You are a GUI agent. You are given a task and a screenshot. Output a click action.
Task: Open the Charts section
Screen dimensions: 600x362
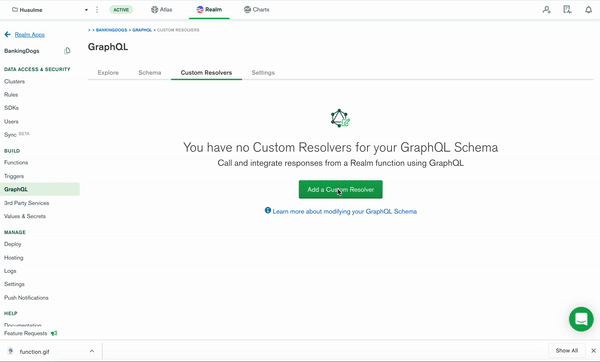(x=256, y=10)
